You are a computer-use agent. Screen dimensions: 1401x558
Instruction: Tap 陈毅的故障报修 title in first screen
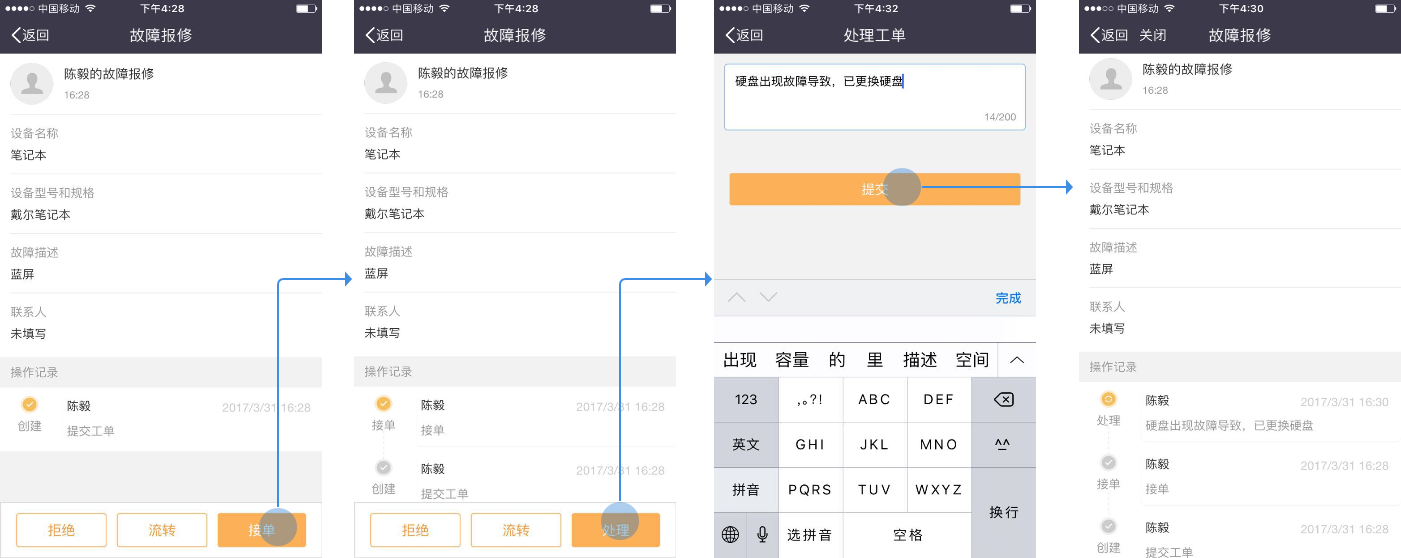pos(109,74)
